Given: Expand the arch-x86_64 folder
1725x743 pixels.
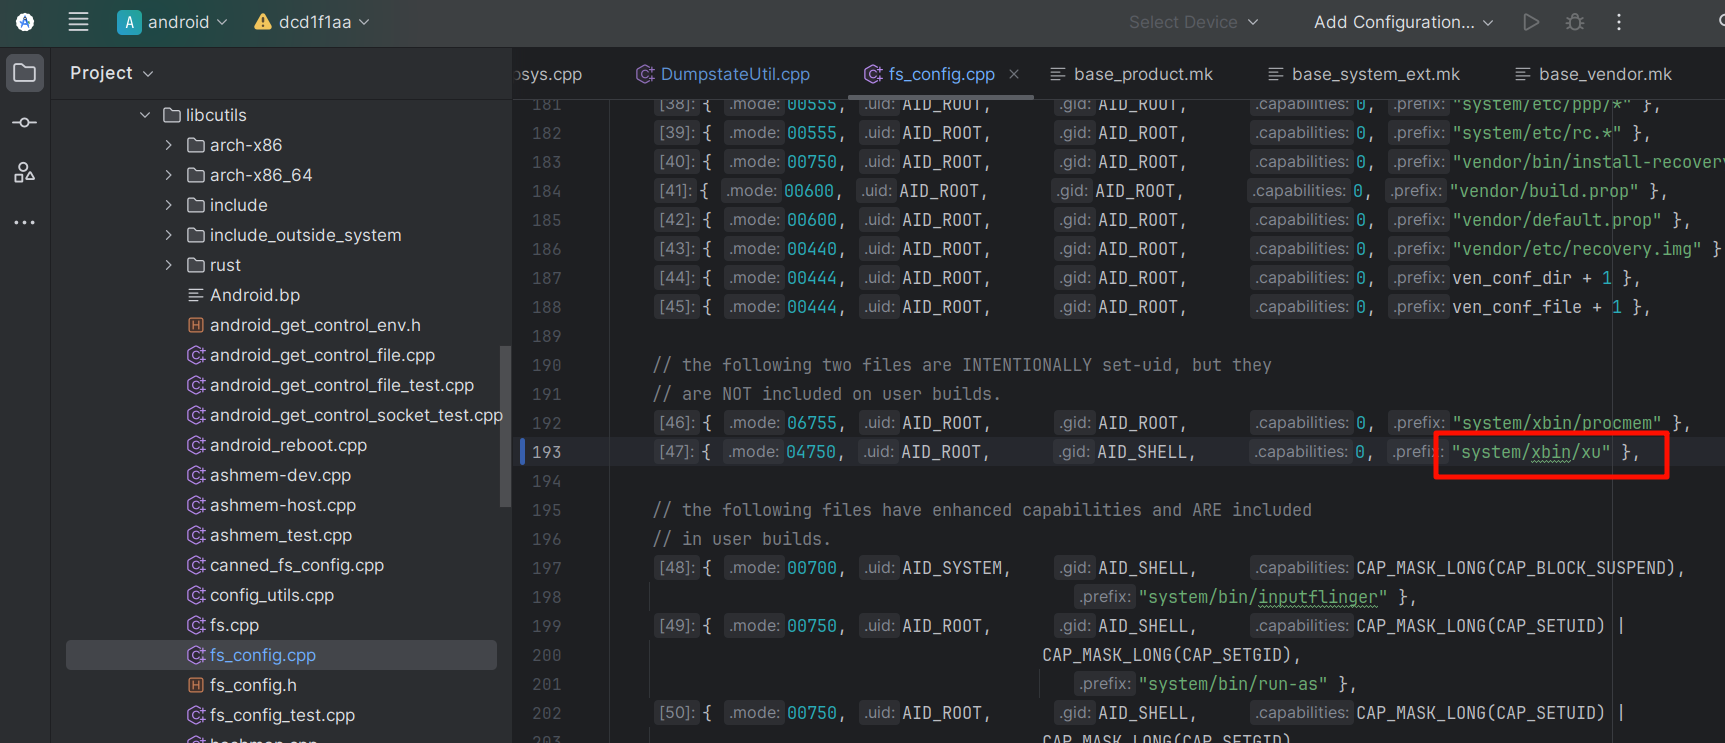Looking at the screenshot, I should click(x=169, y=175).
